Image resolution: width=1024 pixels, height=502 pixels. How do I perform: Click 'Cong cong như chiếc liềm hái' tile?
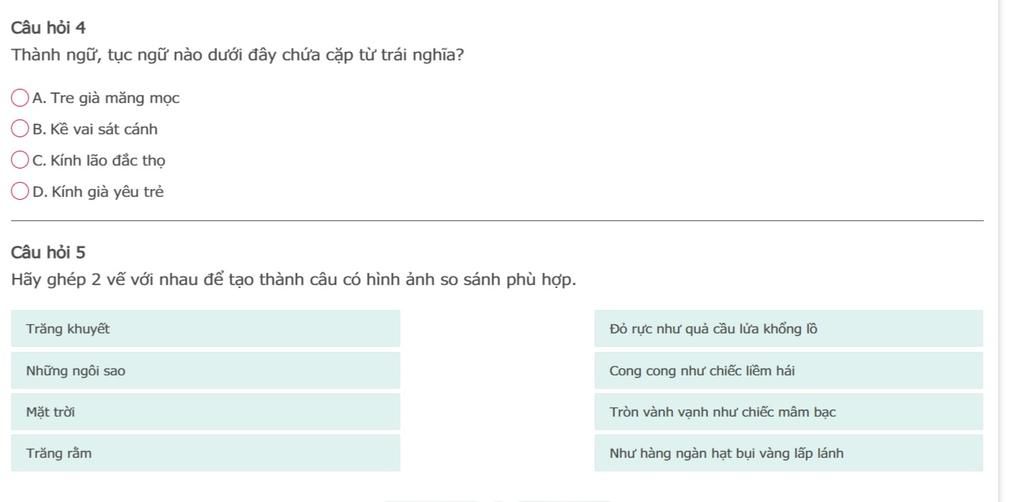[788, 371]
